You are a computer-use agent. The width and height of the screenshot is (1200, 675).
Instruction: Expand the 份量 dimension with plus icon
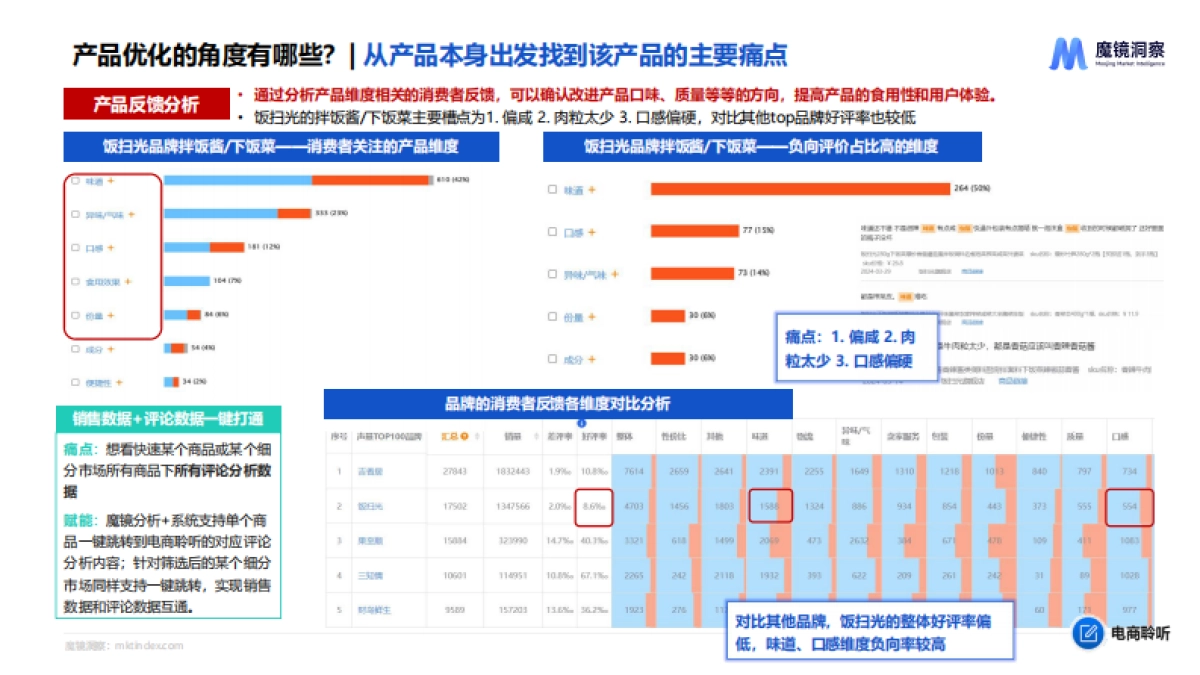110,315
